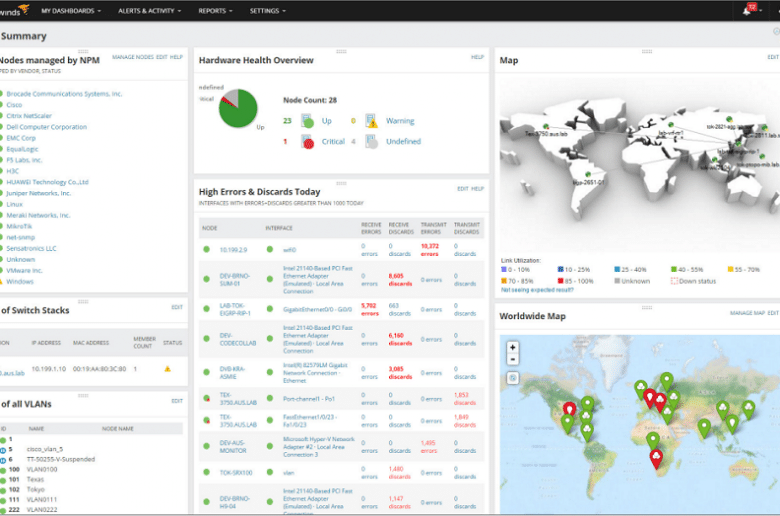The image size is (780, 516).
Task: Click the Warning status icon
Action: click(x=371, y=121)
